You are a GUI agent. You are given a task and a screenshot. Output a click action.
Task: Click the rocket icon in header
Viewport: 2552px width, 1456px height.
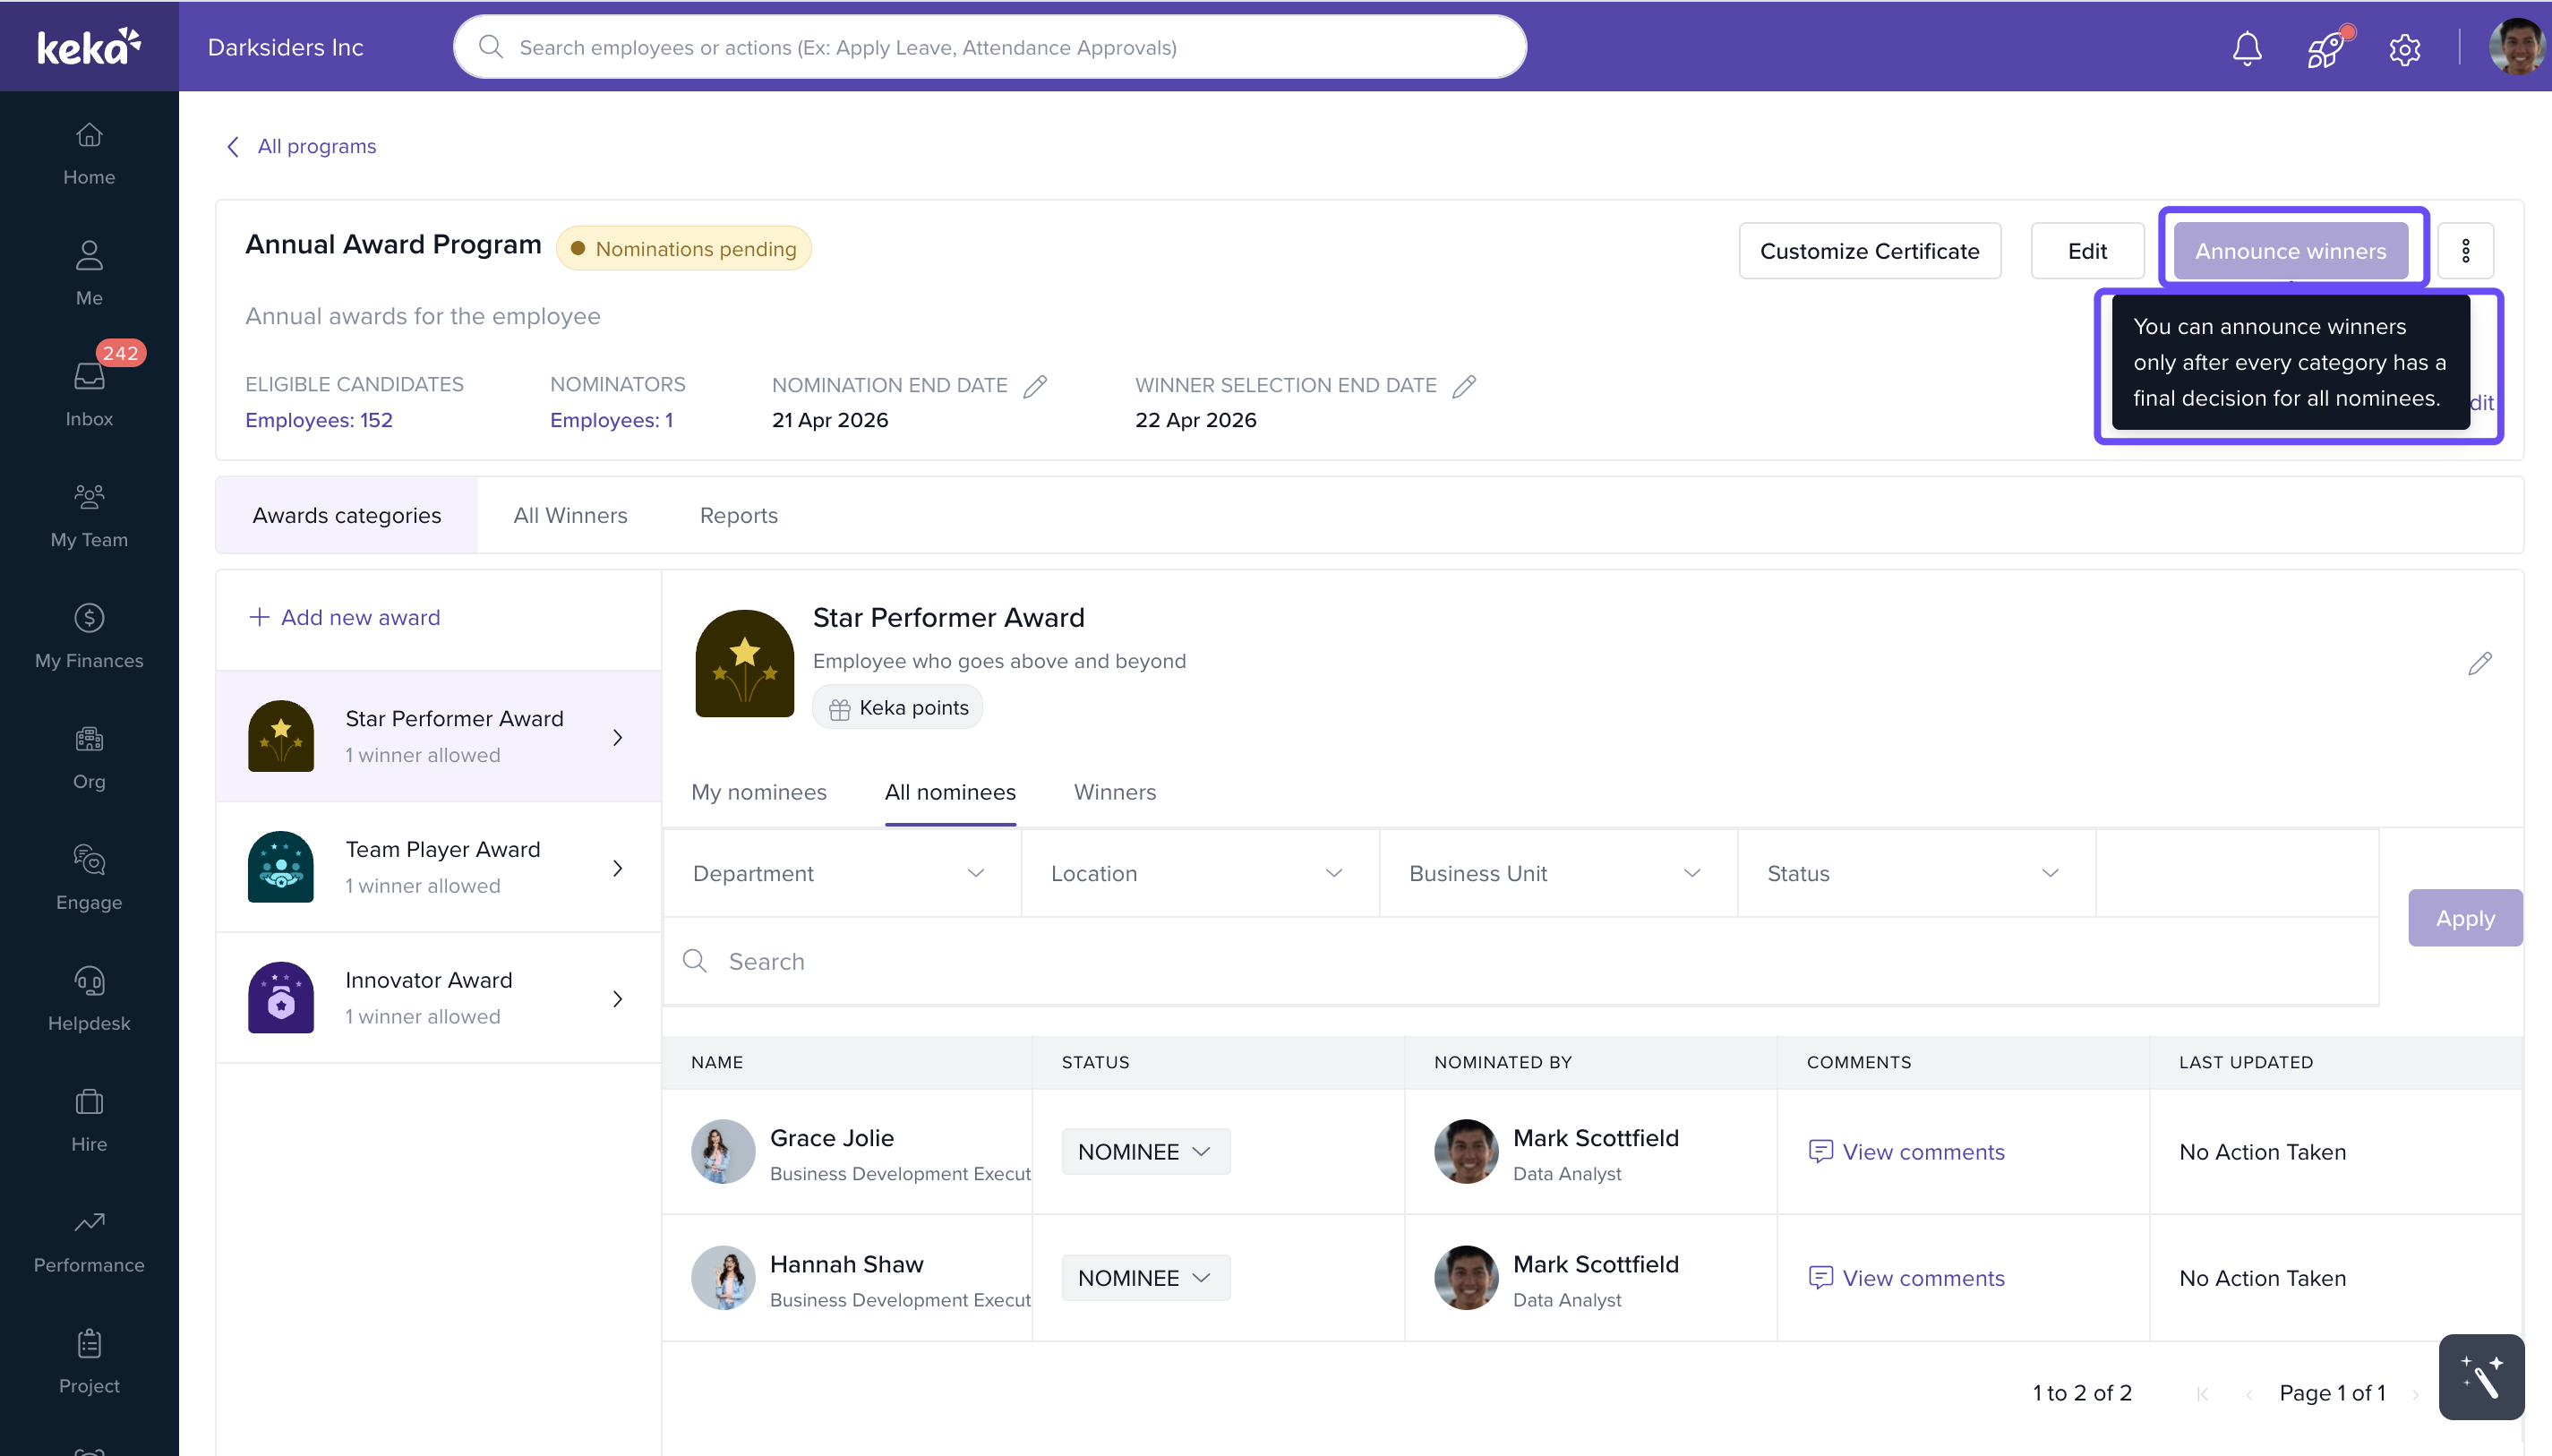click(2326, 47)
